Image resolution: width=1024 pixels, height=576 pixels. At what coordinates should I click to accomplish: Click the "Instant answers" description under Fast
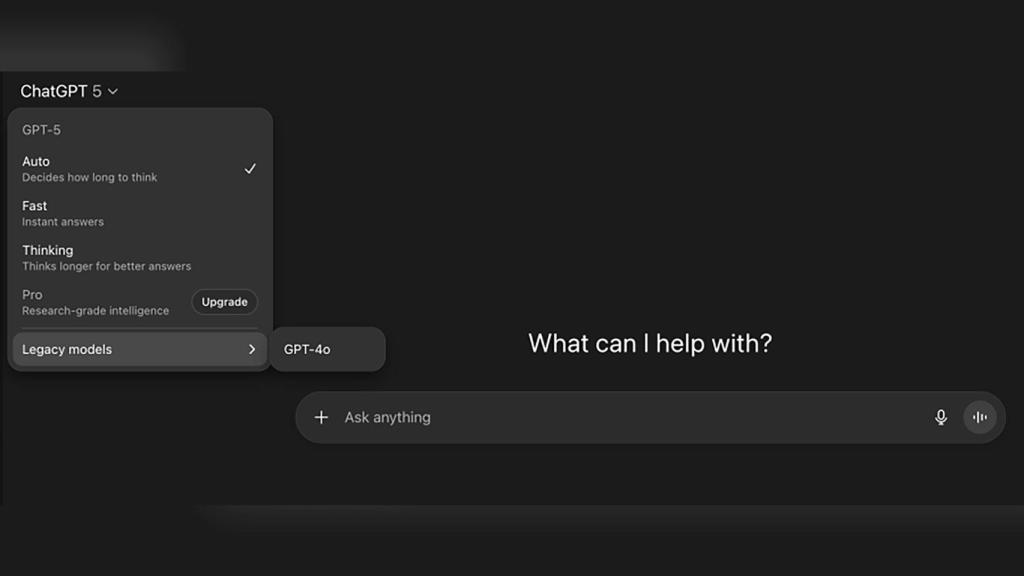[x=63, y=222]
